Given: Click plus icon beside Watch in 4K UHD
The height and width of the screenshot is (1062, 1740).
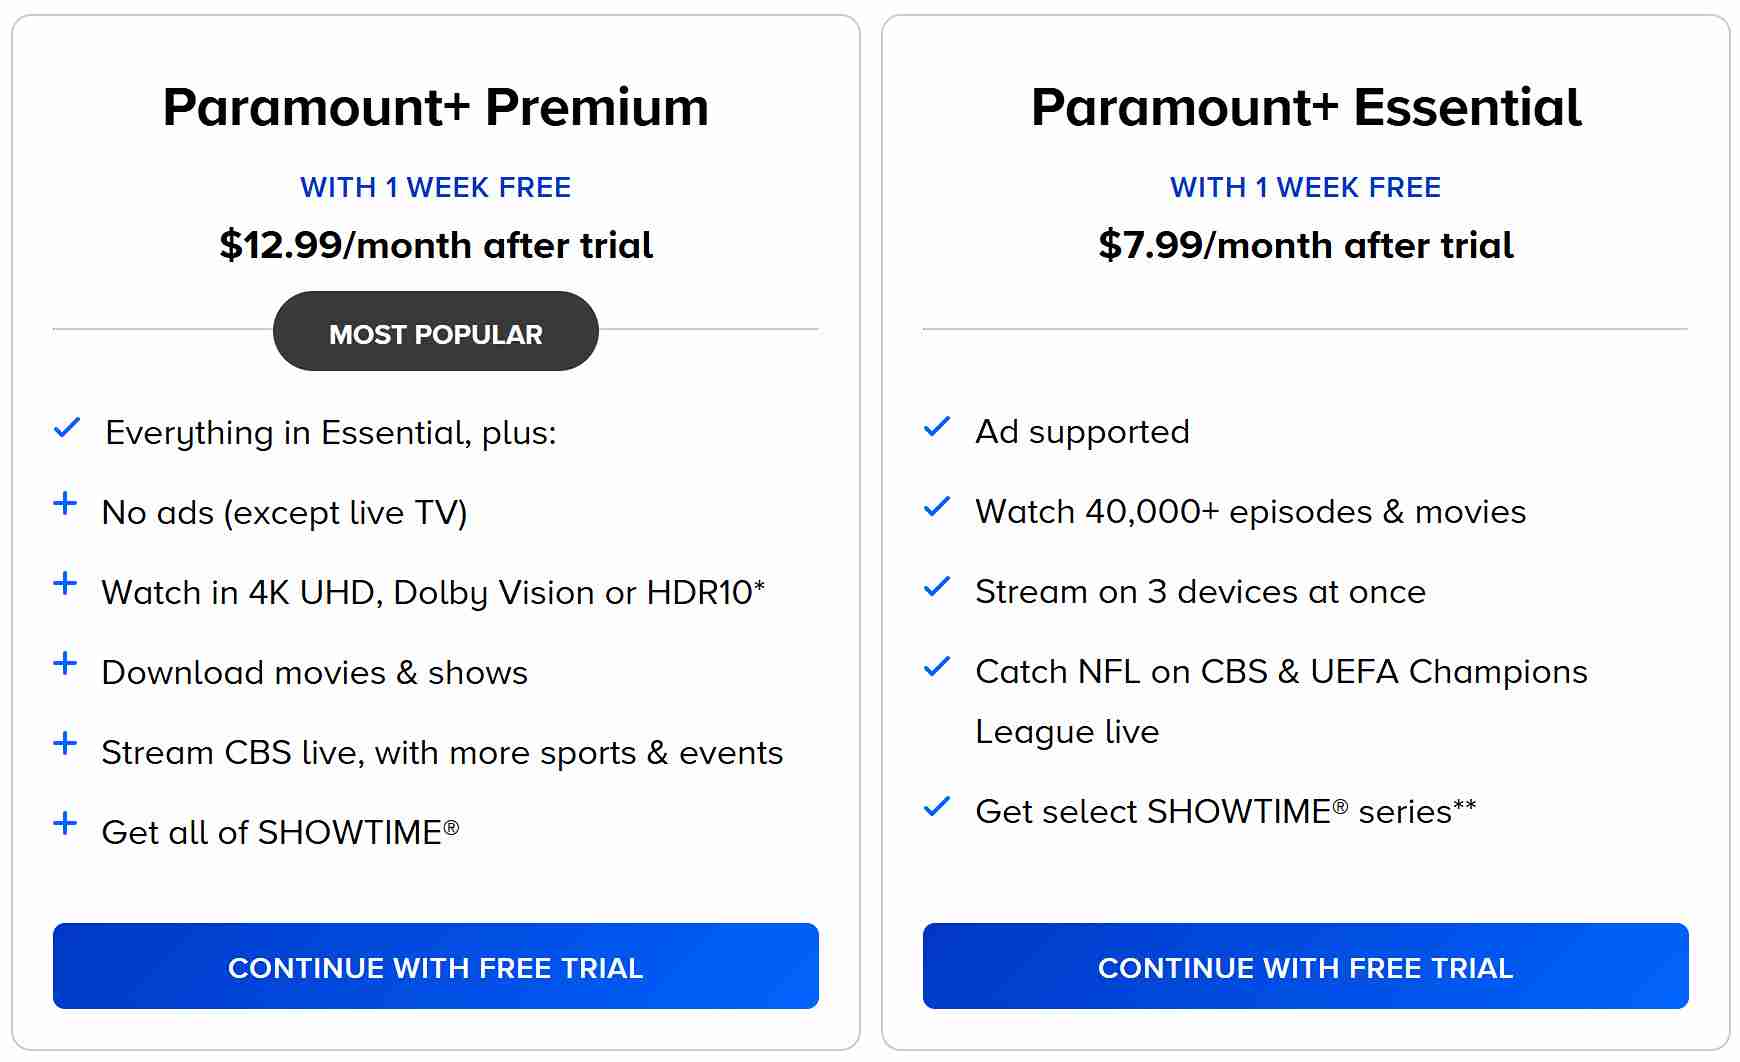Looking at the screenshot, I should click(x=65, y=583).
